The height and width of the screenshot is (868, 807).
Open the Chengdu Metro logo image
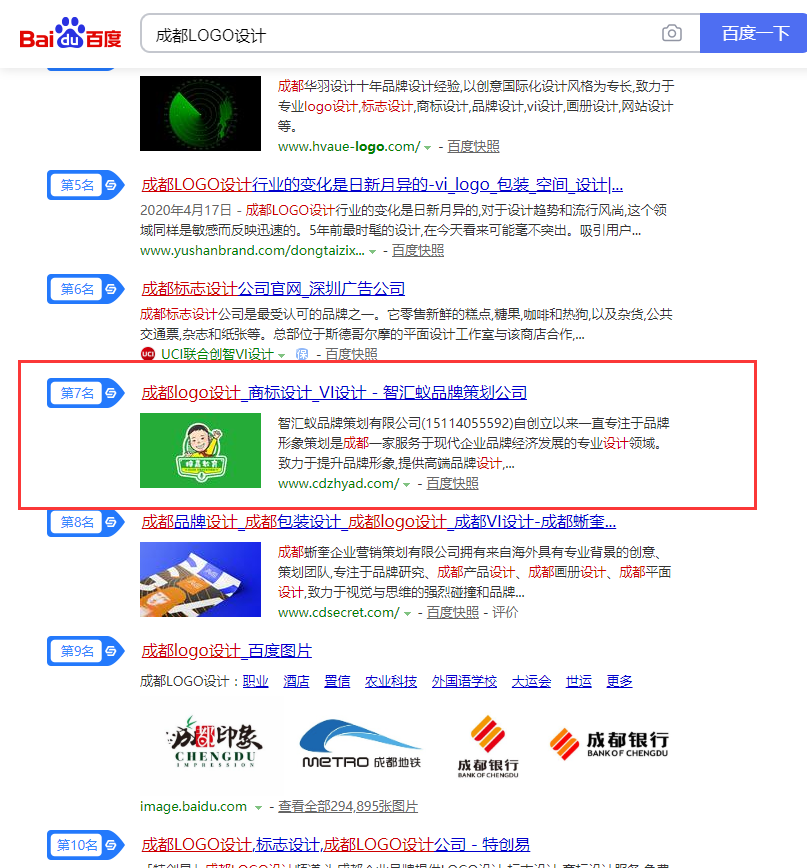pos(361,745)
